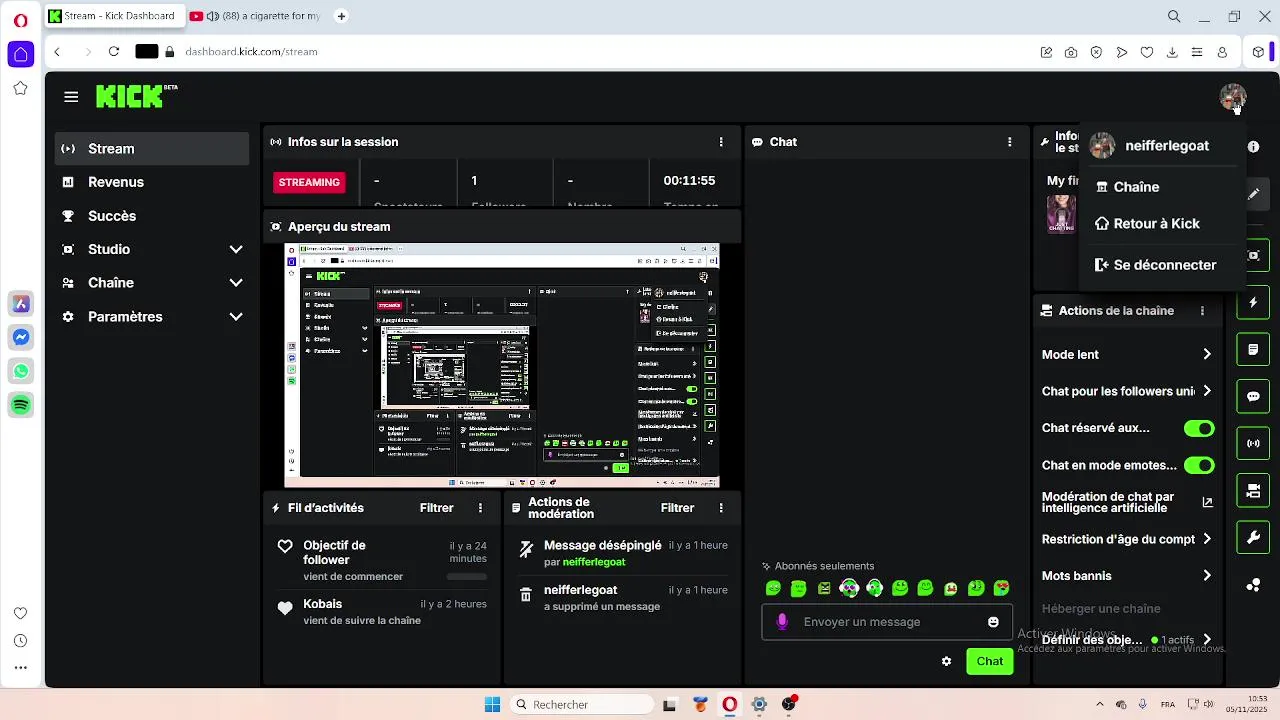Click Filtrer in Actions de modération panel

click(x=677, y=508)
